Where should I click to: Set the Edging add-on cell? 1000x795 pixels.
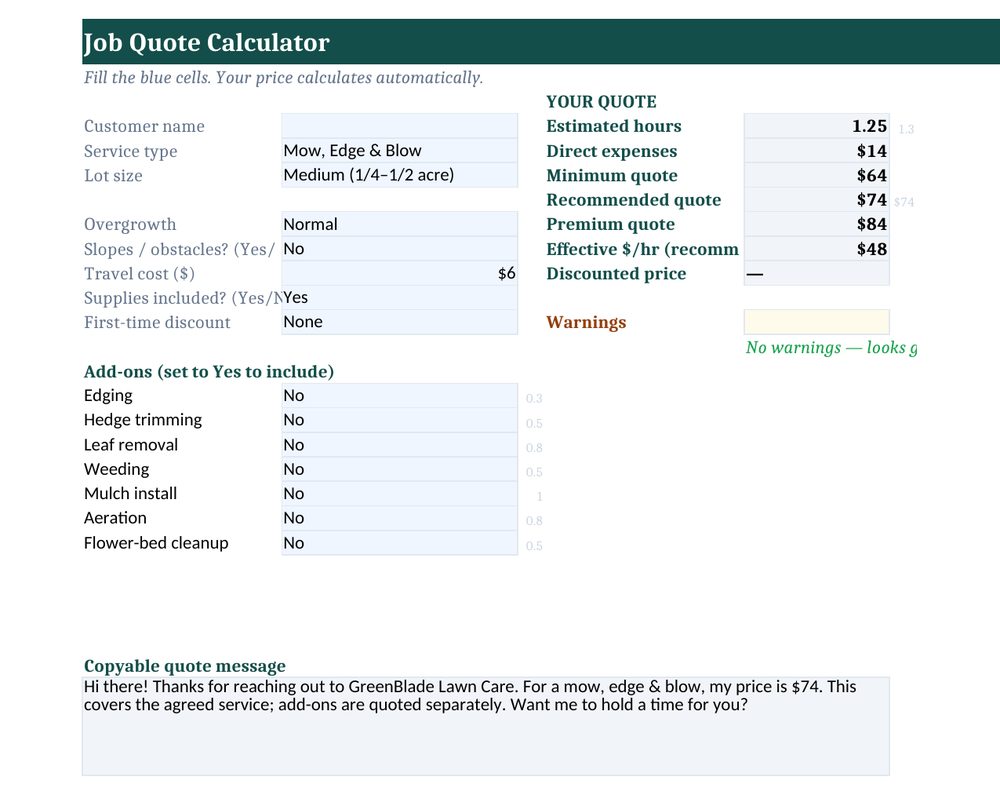[x=399, y=395]
